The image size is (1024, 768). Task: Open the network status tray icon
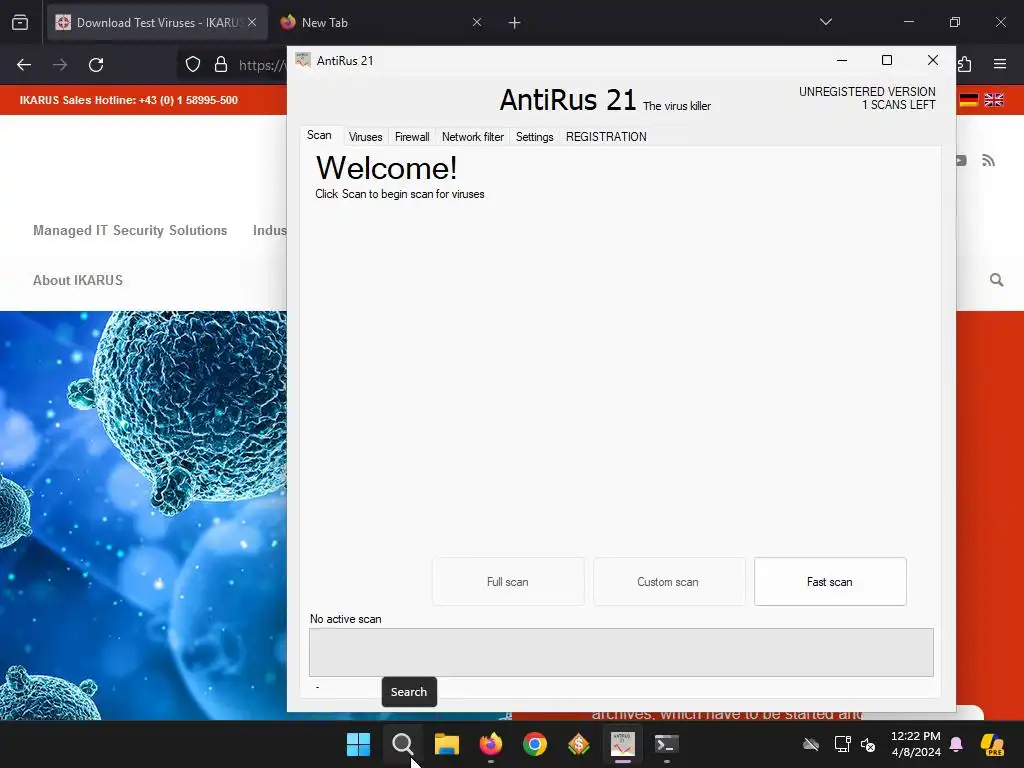click(x=842, y=744)
